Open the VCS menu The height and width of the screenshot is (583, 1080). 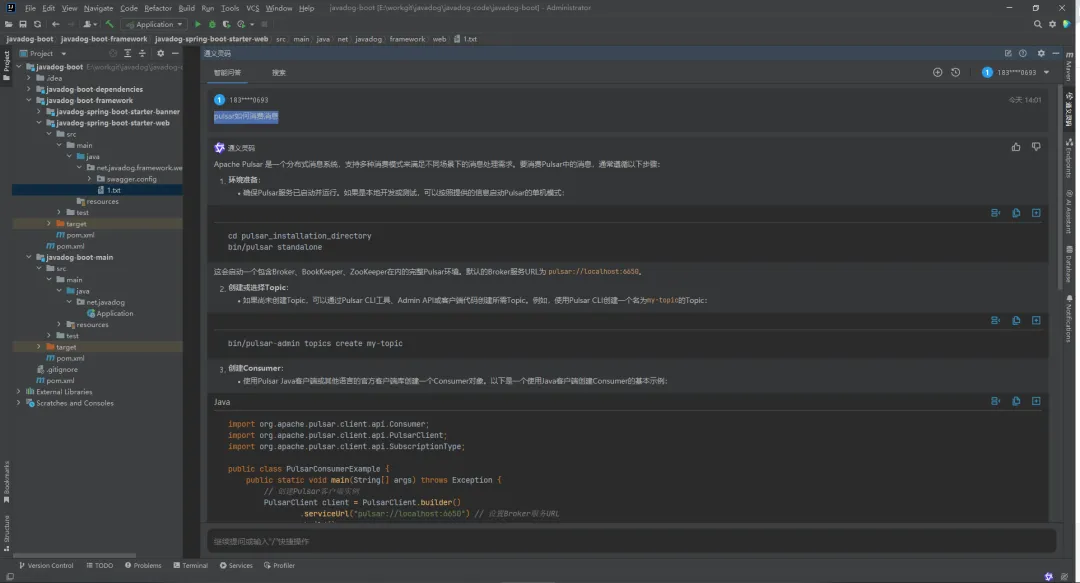(253, 8)
